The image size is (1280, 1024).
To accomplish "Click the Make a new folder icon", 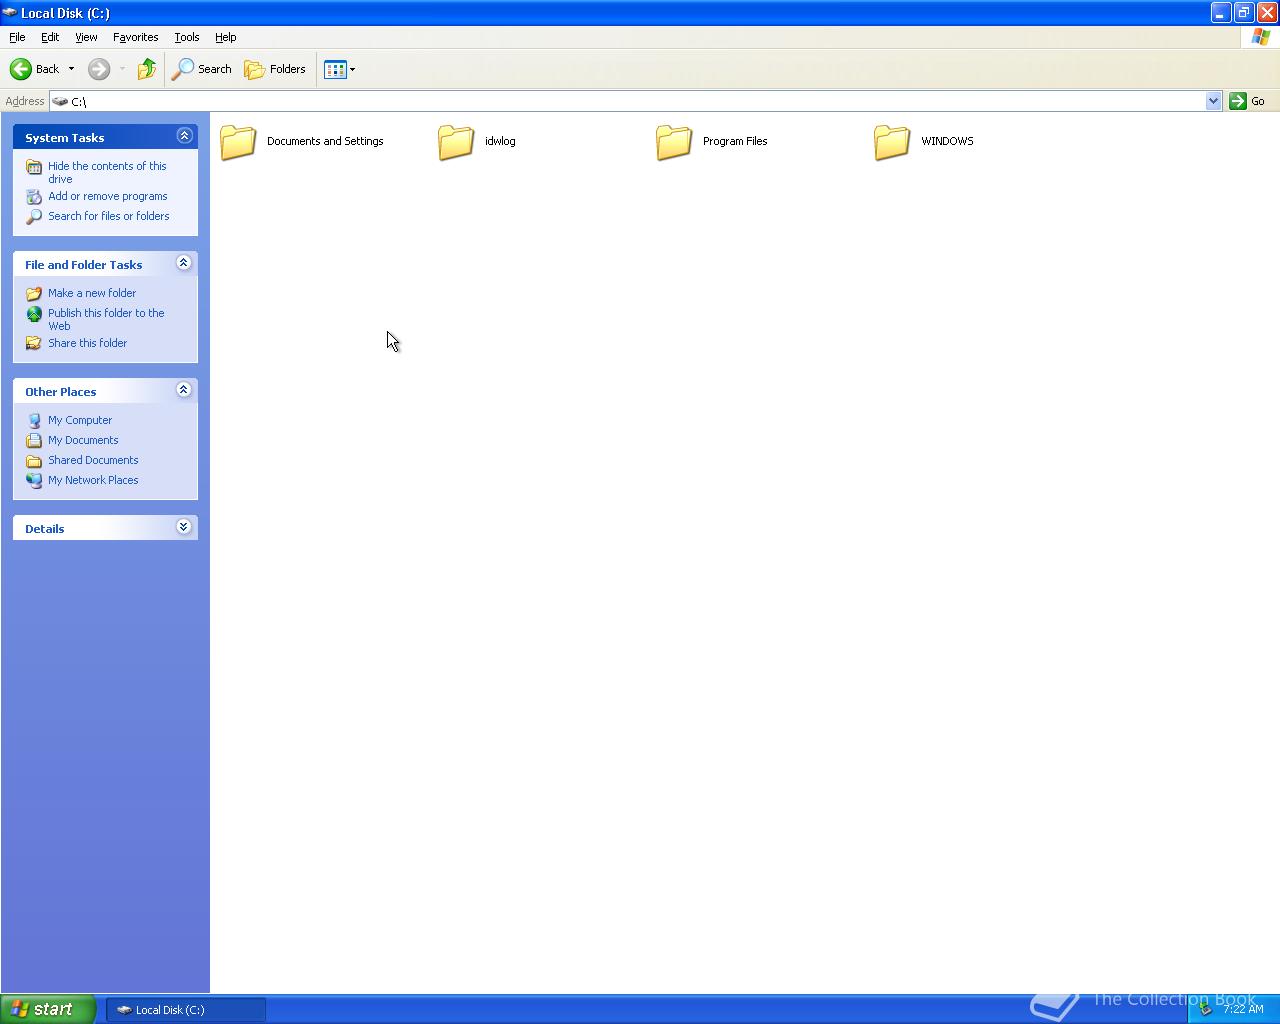I will tap(34, 294).
